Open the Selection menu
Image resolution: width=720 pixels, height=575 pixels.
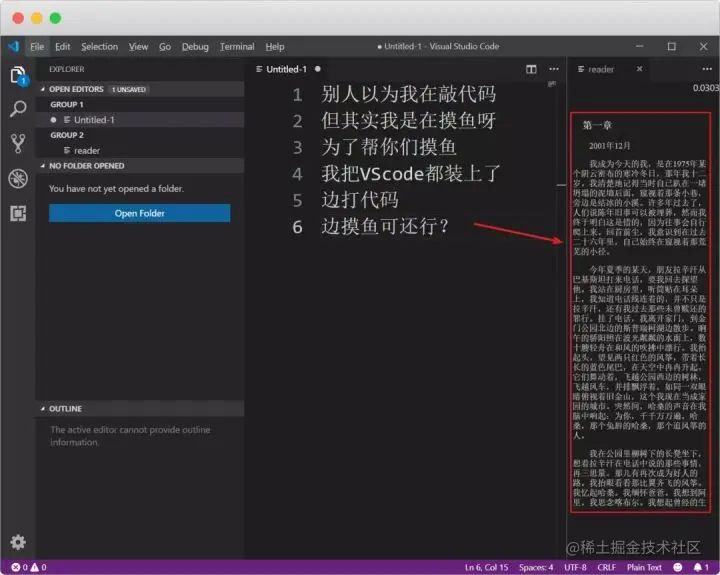[x=100, y=47]
